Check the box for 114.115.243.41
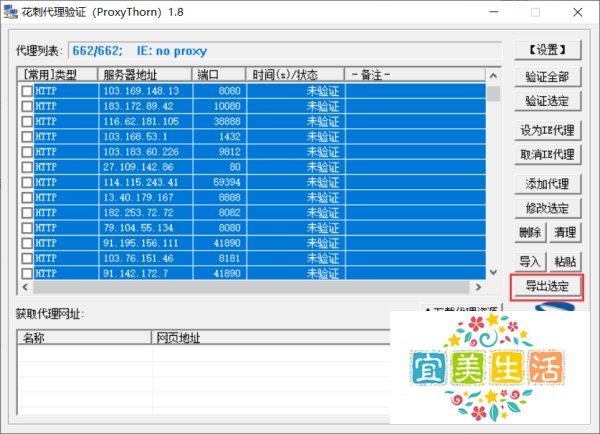 27,182
